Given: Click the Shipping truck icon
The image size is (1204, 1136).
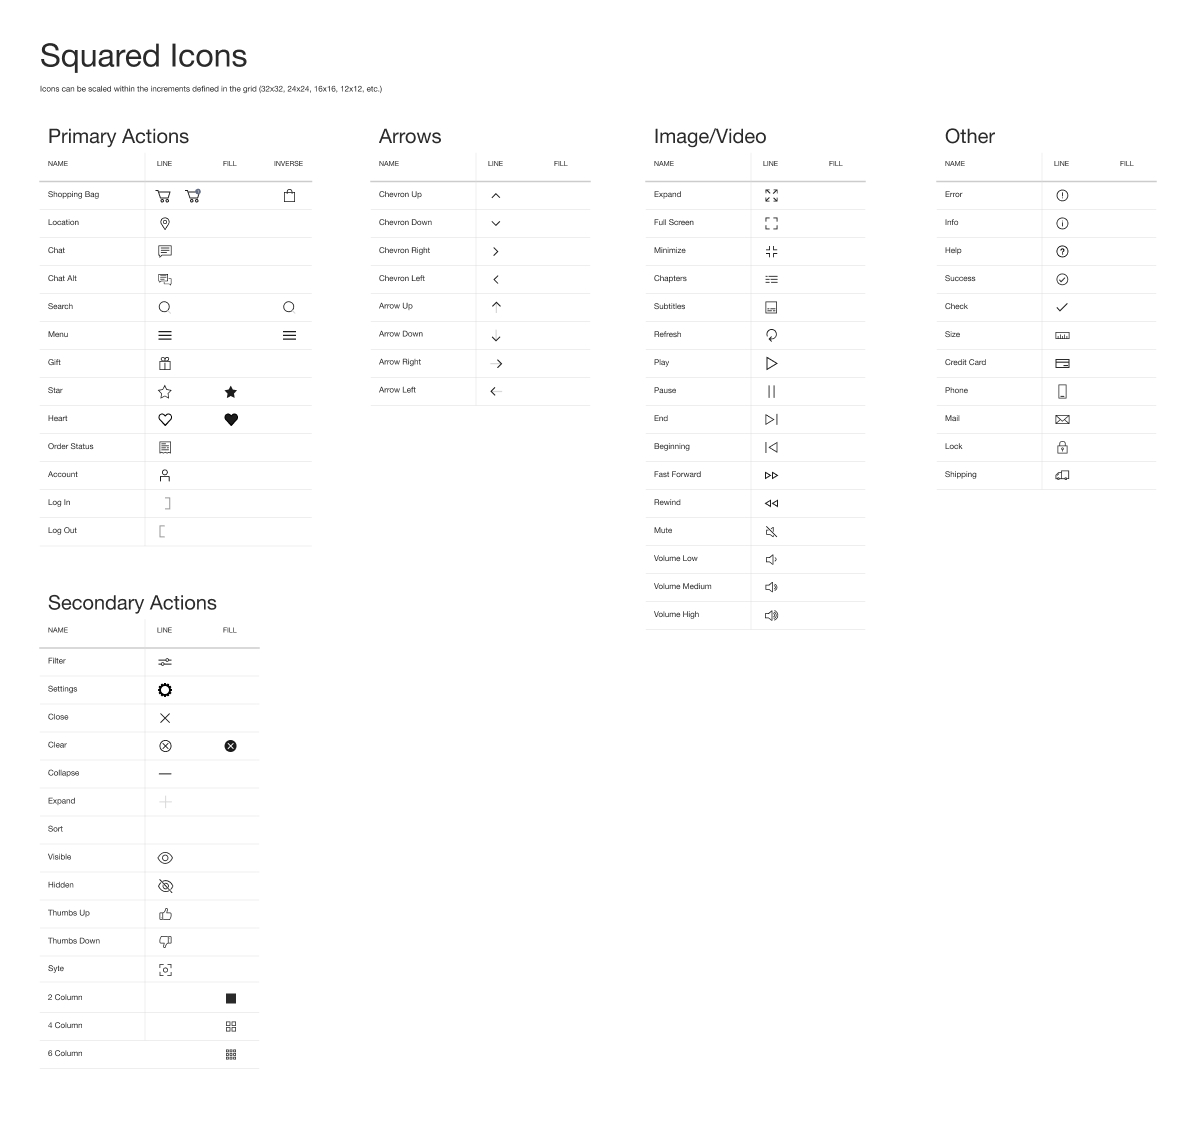Looking at the screenshot, I should click(1062, 476).
